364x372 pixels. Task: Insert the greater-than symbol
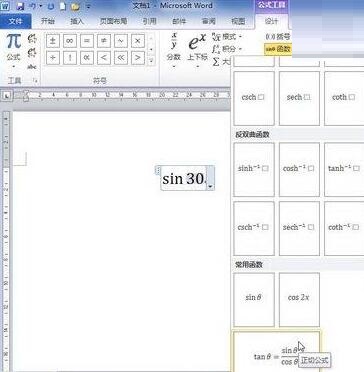point(138,58)
